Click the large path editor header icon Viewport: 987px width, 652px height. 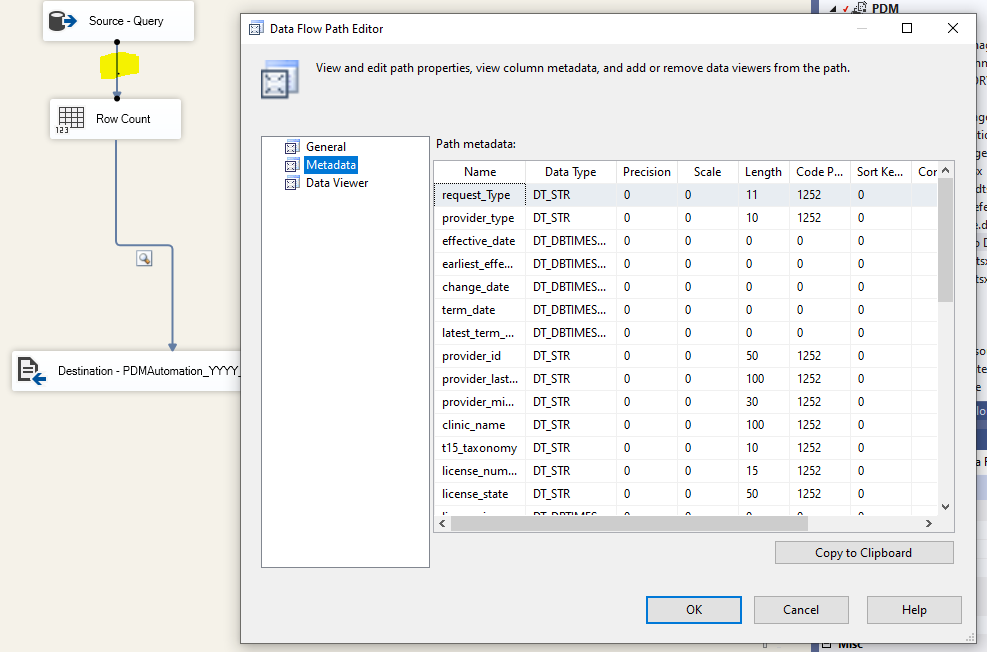pyautogui.click(x=279, y=79)
